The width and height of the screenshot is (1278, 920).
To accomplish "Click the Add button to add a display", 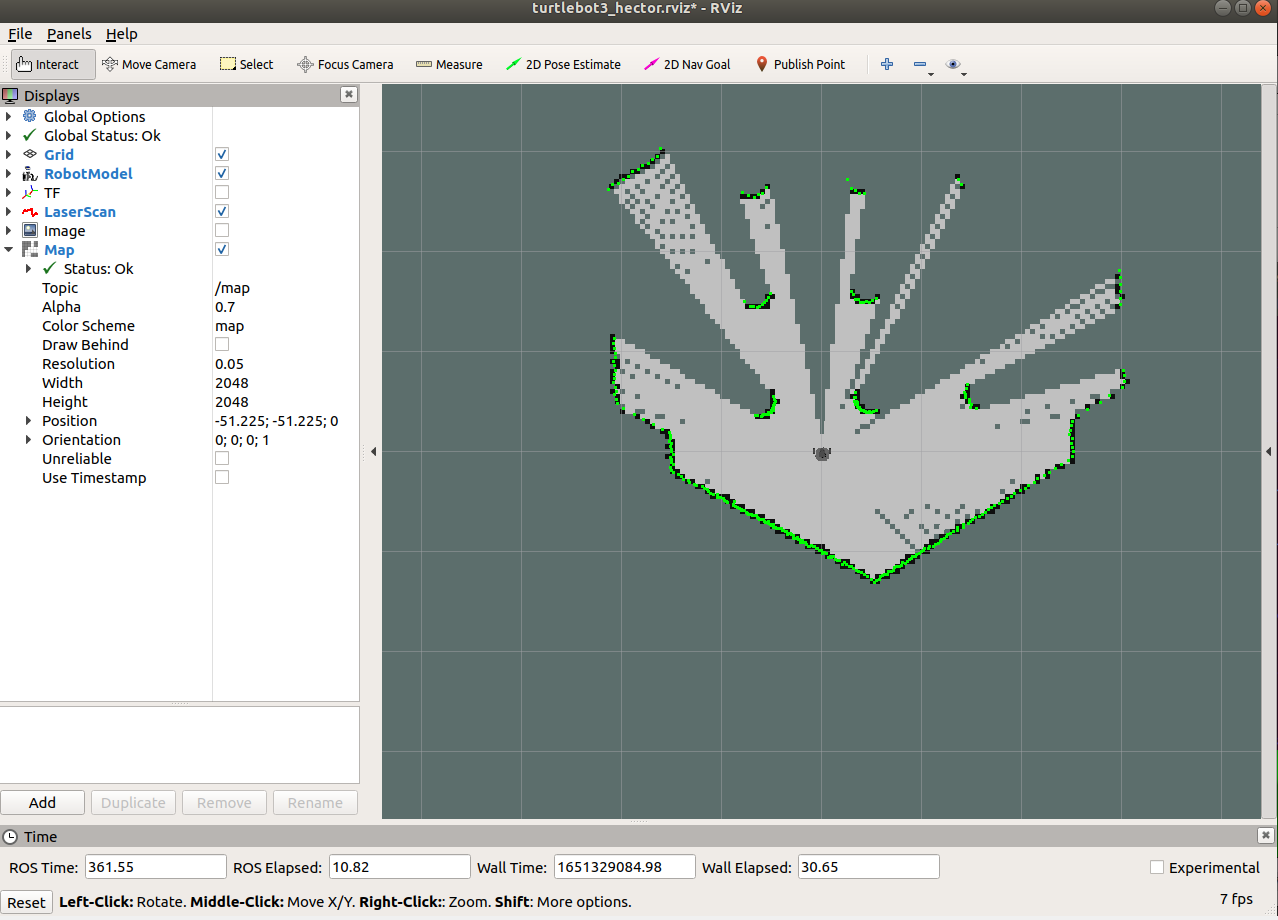I will click(x=42, y=802).
